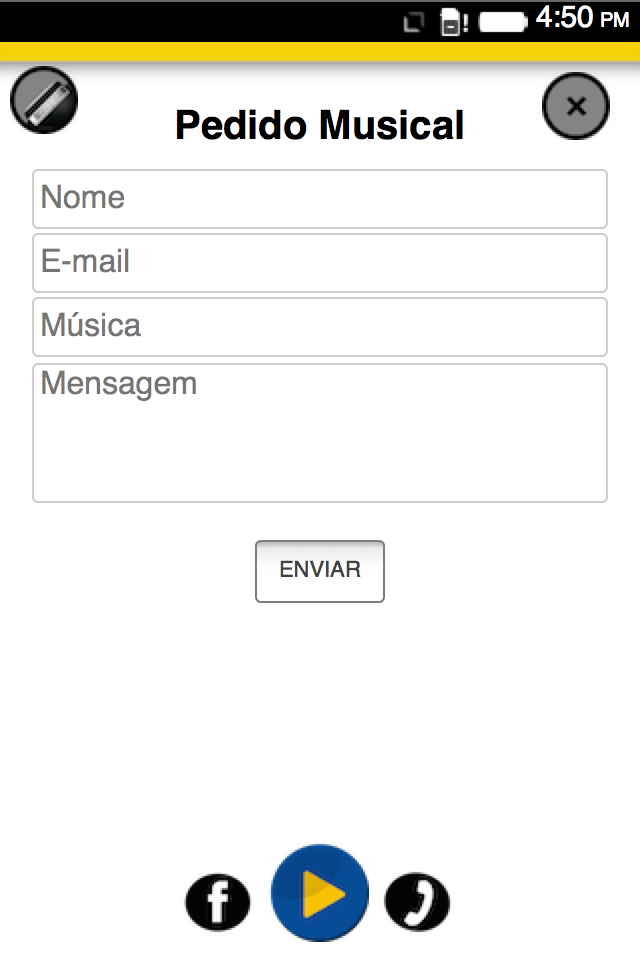Screen dimensions: 640x960
Task: Tap the yellow header stripe
Action: pos(320,52)
